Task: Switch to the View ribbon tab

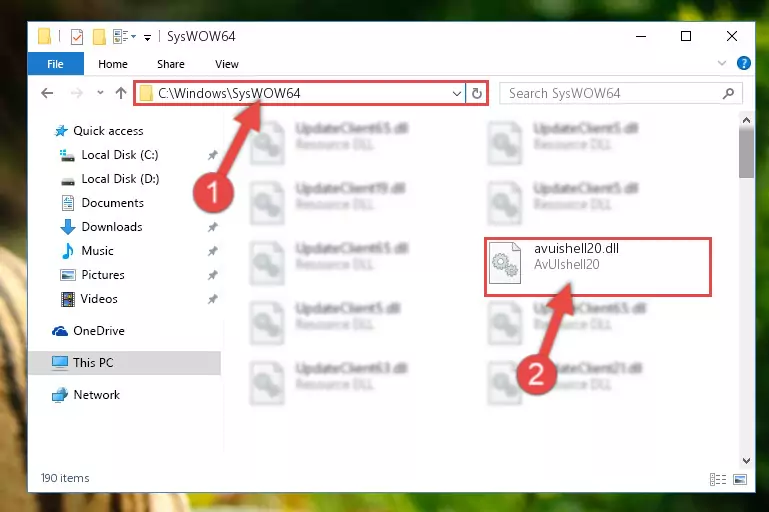Action: 227,64
